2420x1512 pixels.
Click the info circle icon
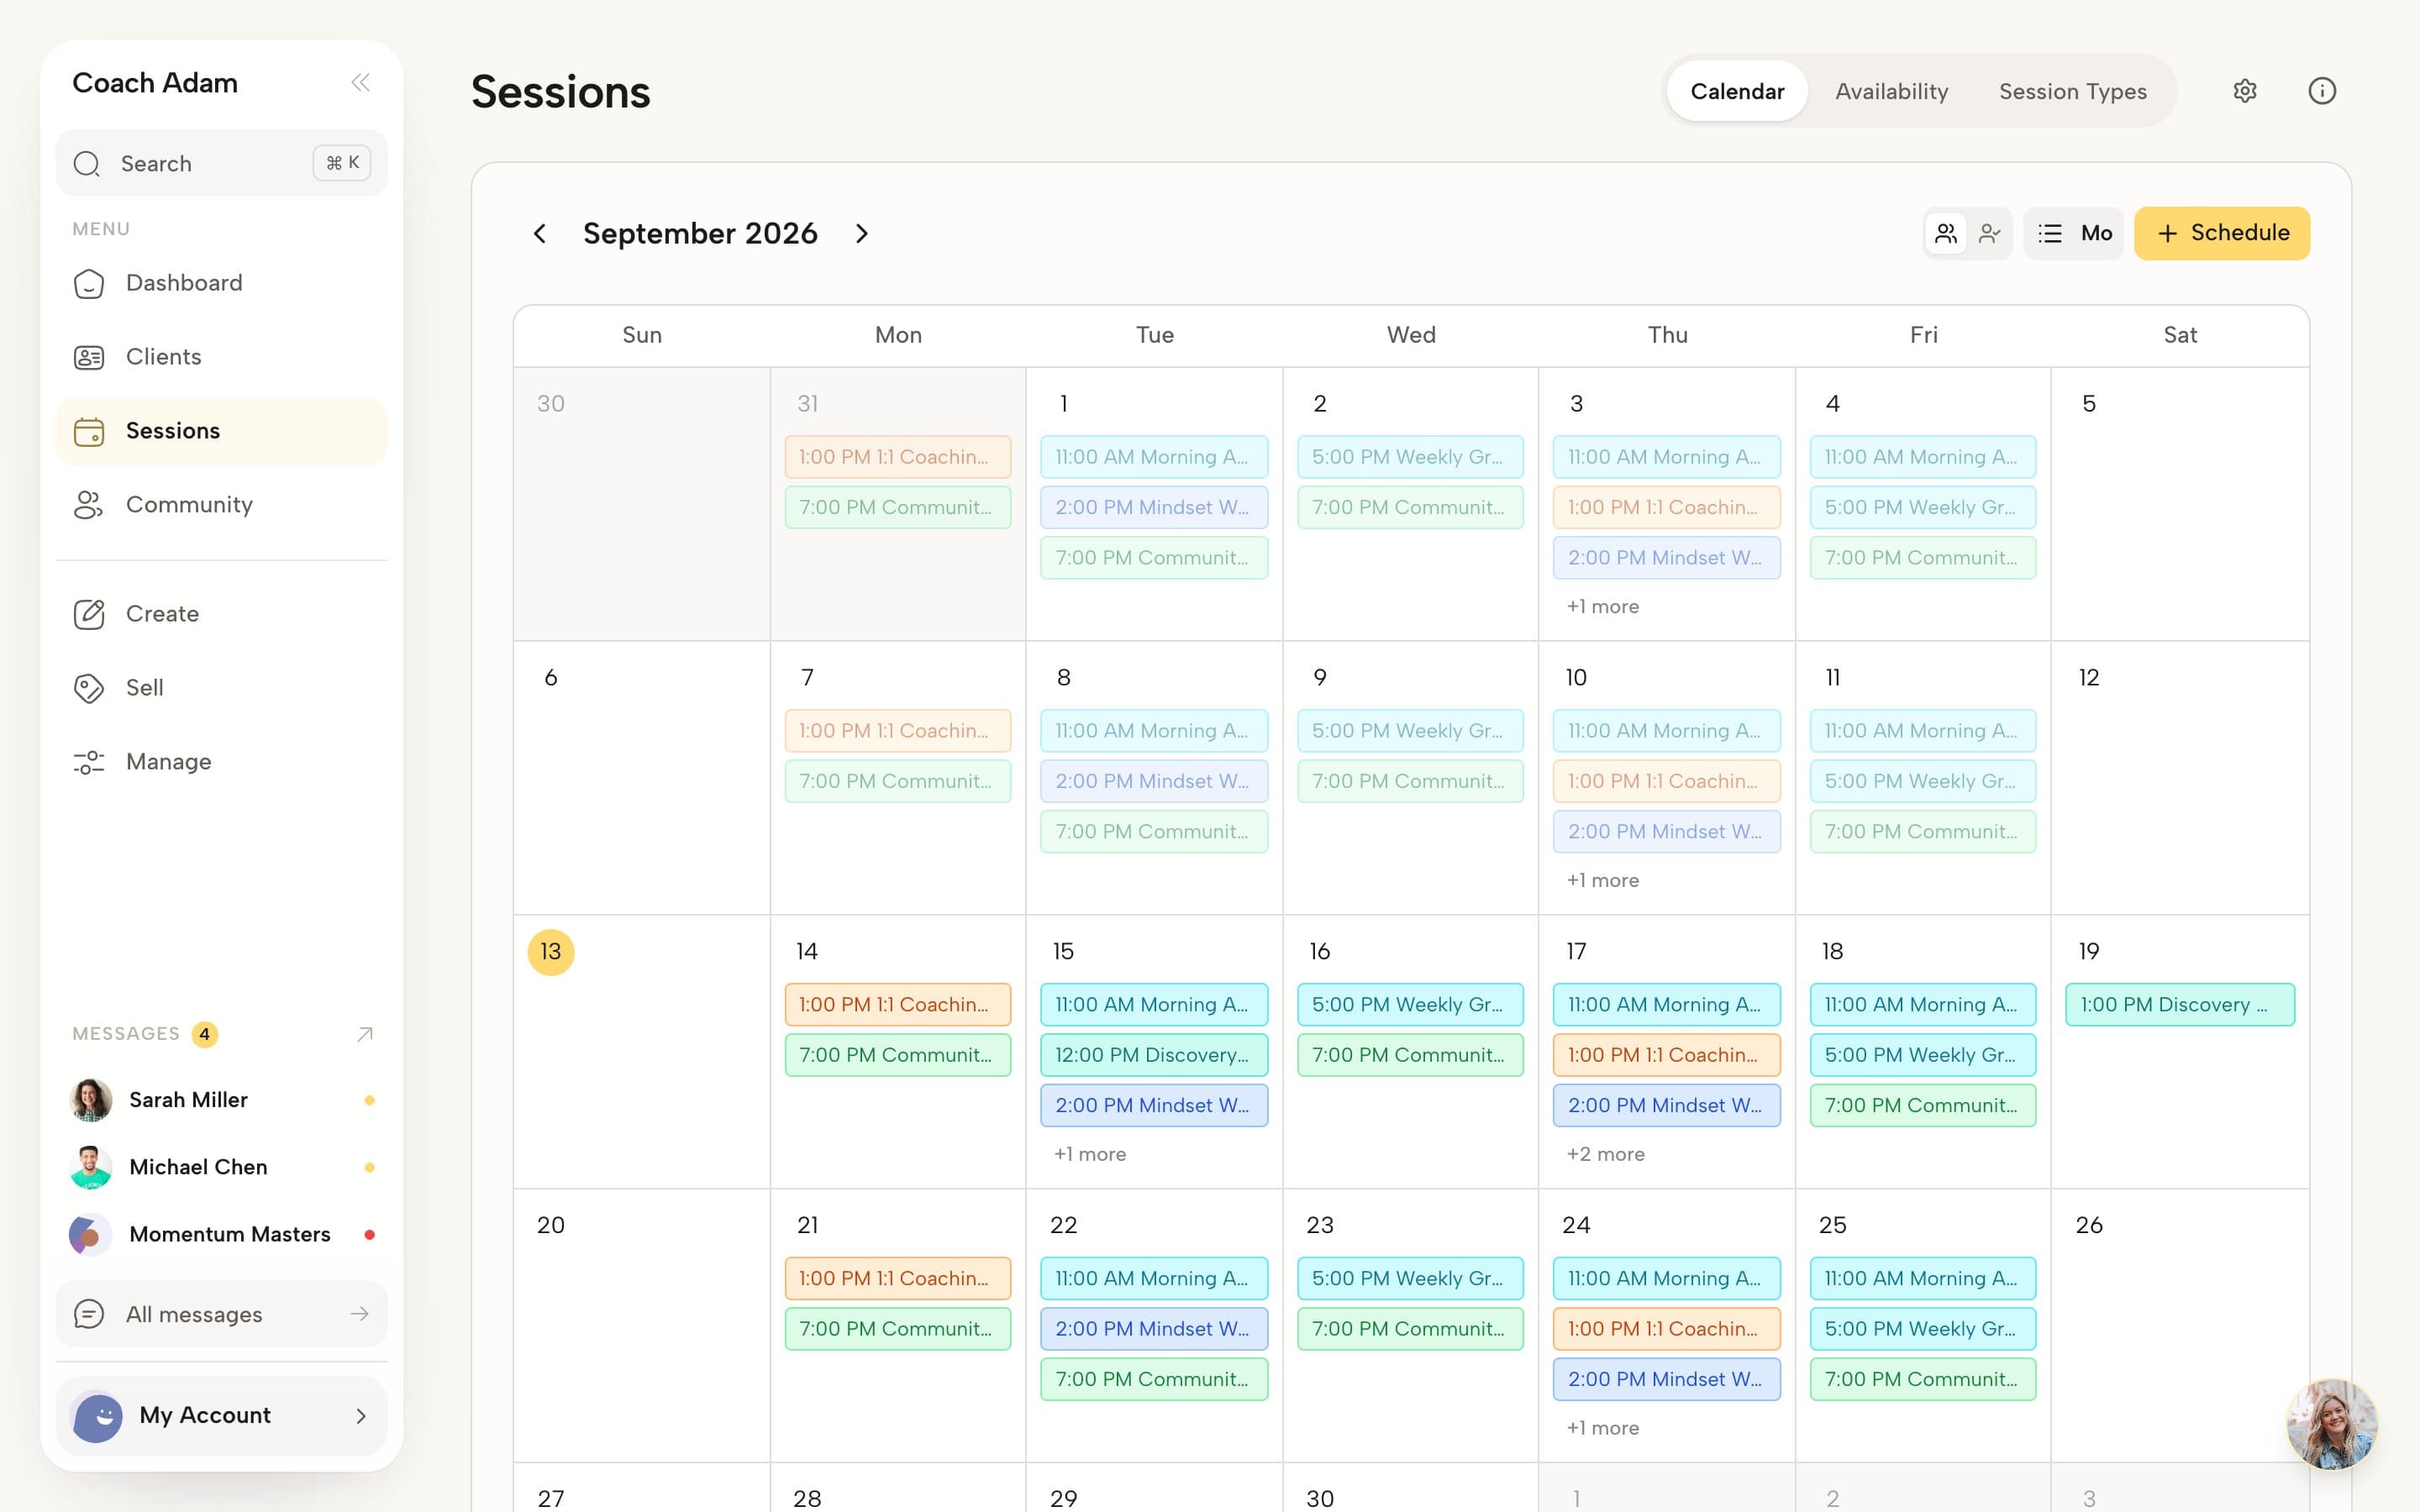(2322, 91)
